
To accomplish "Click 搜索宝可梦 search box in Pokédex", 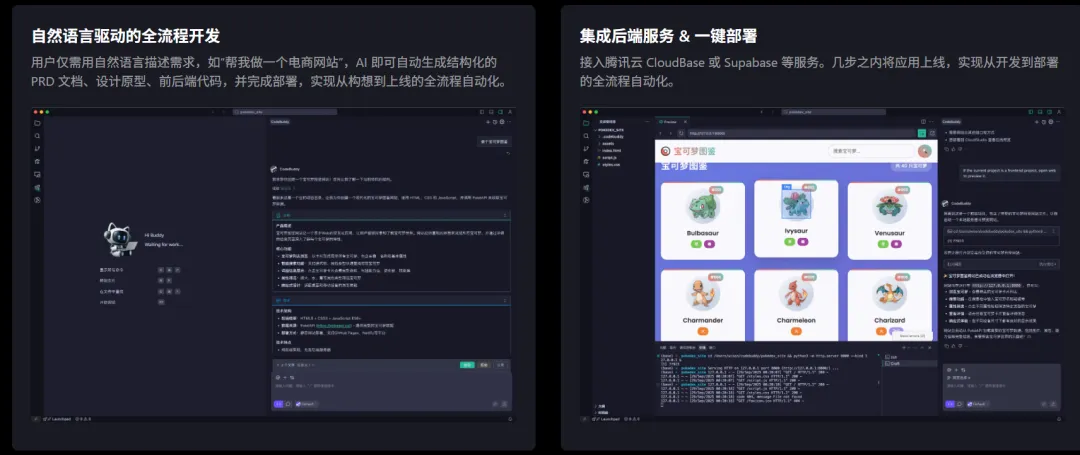I will (x=871, y=151).
